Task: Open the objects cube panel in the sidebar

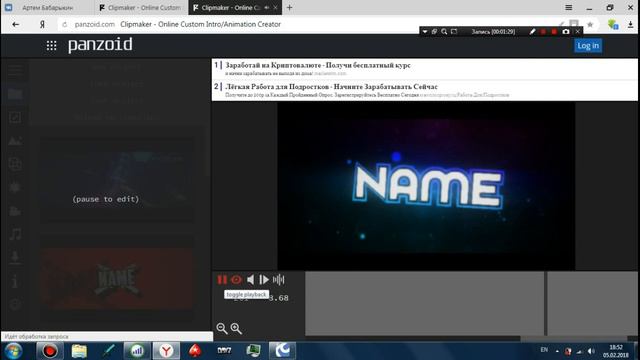Action: tap(15, 164)
